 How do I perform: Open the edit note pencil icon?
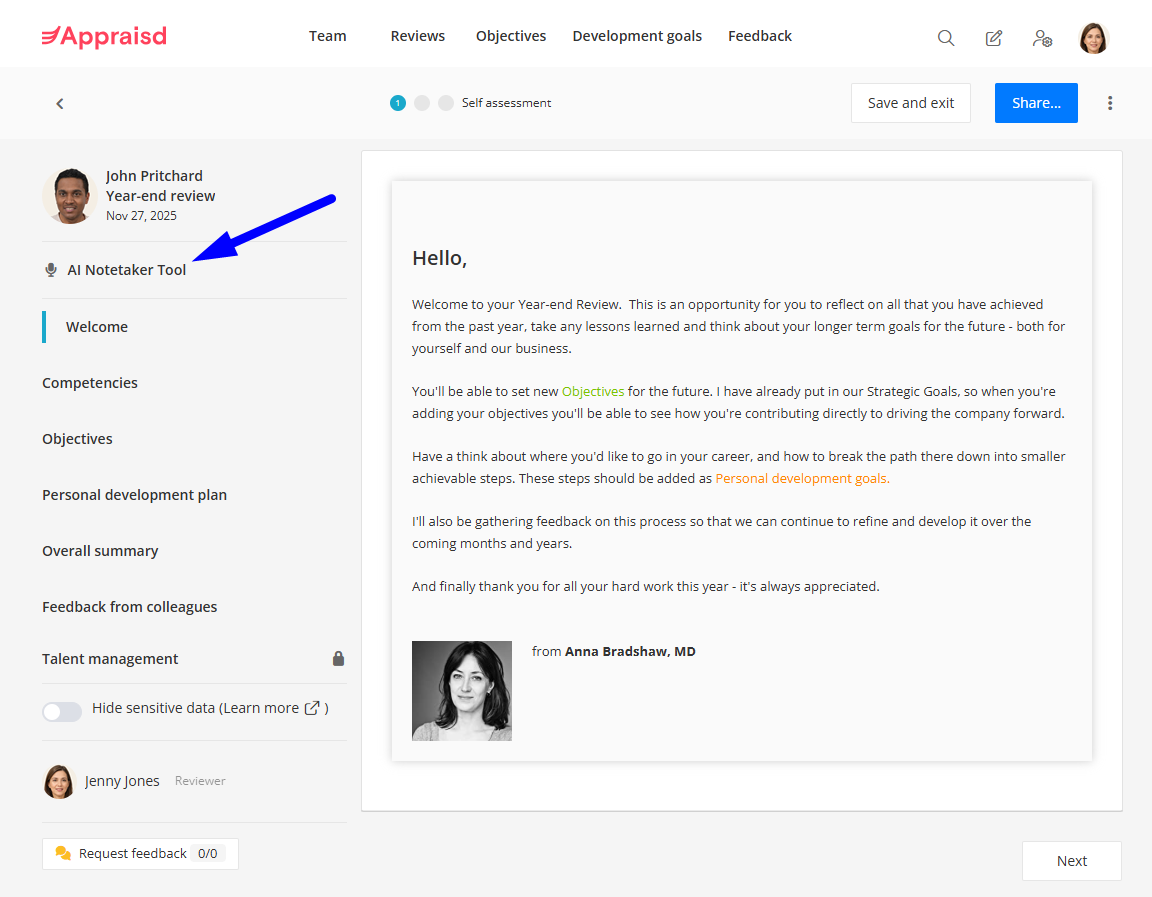coord(994,38)
